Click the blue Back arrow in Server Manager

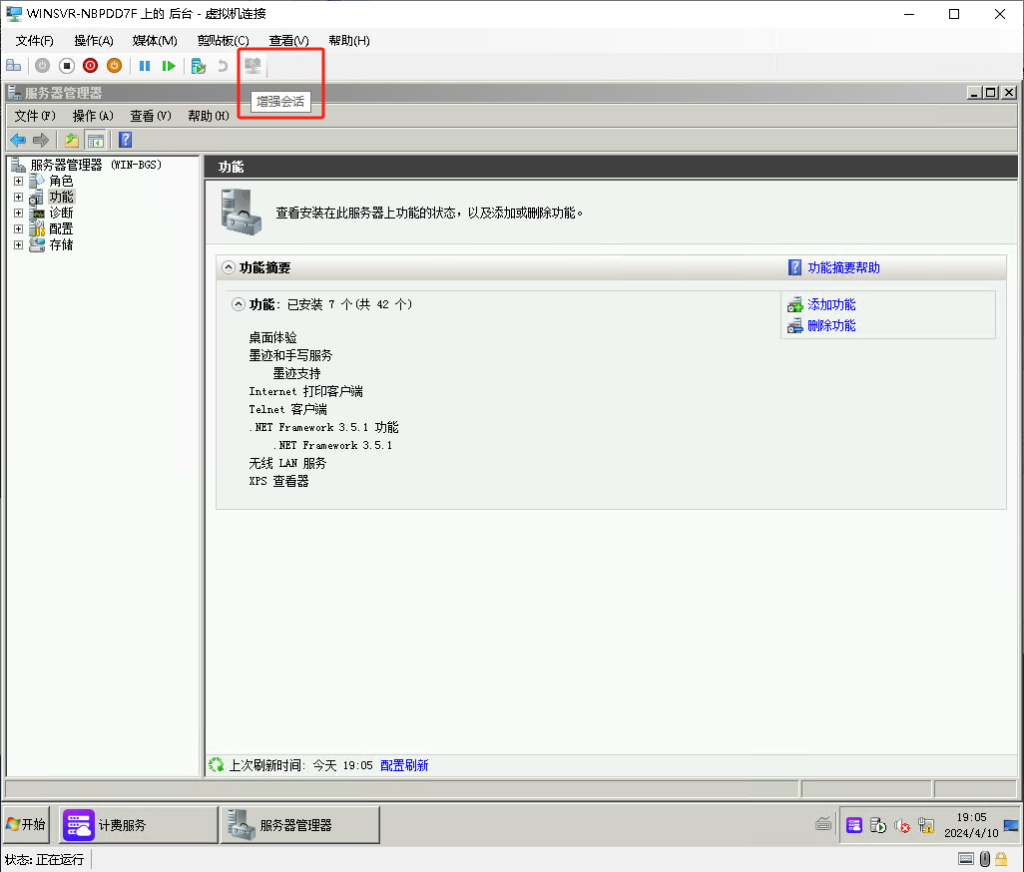coord(17,140)
